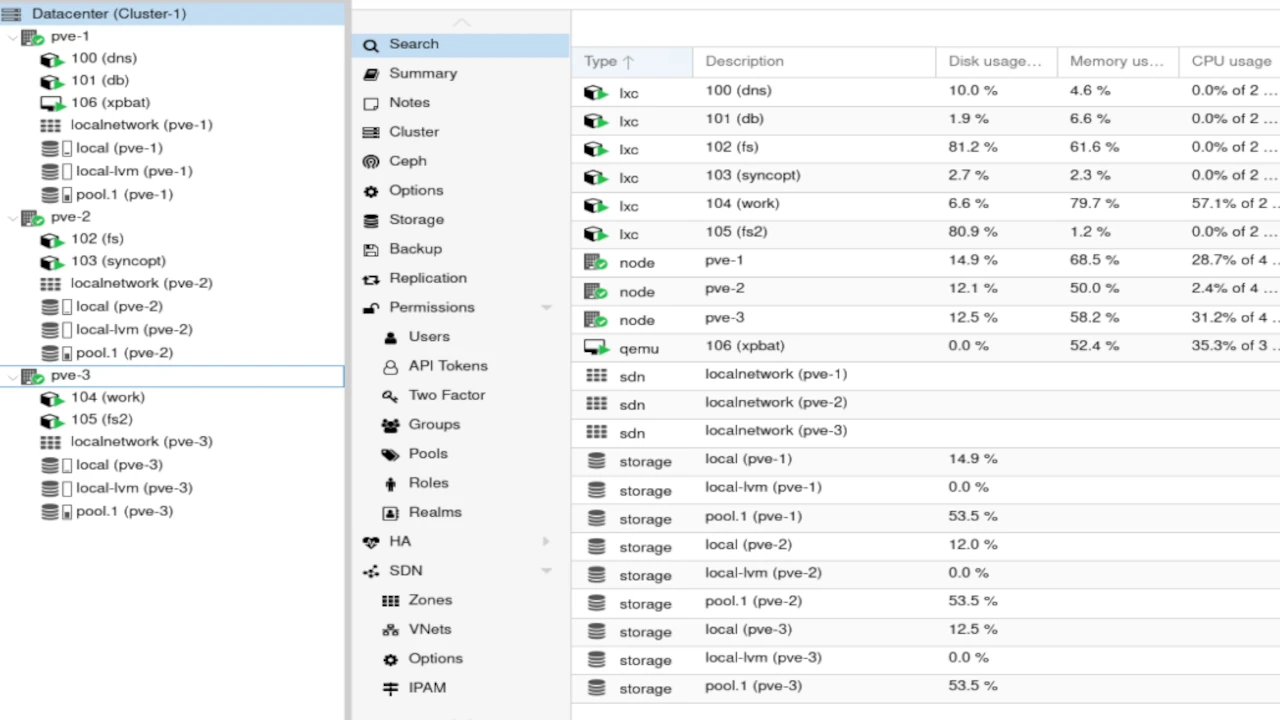The height and width of the screenshot is (720, 1280).
Task: Collapse the Permissions submenu arrow
Action: (546, 308)
